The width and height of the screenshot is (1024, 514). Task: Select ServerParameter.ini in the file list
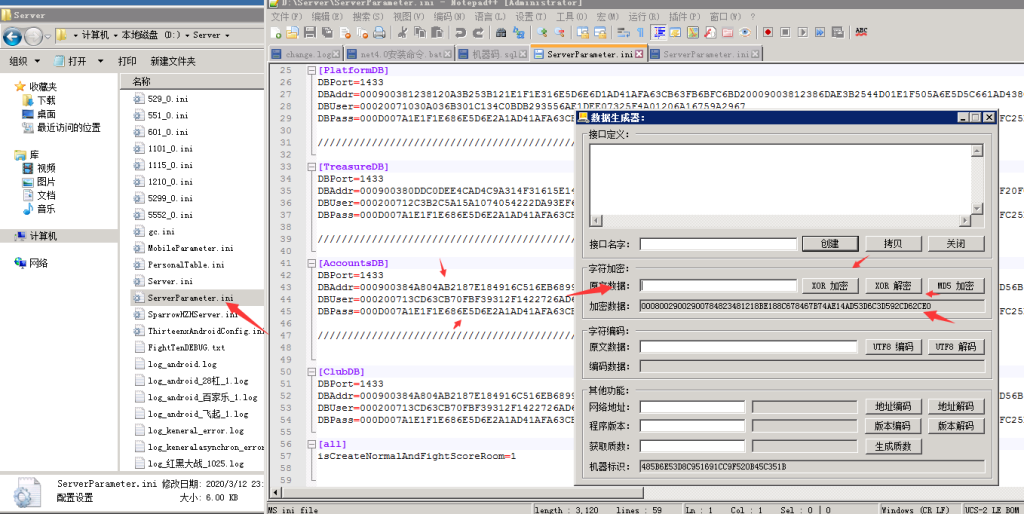pyautogui.click(x=190, y=298)
